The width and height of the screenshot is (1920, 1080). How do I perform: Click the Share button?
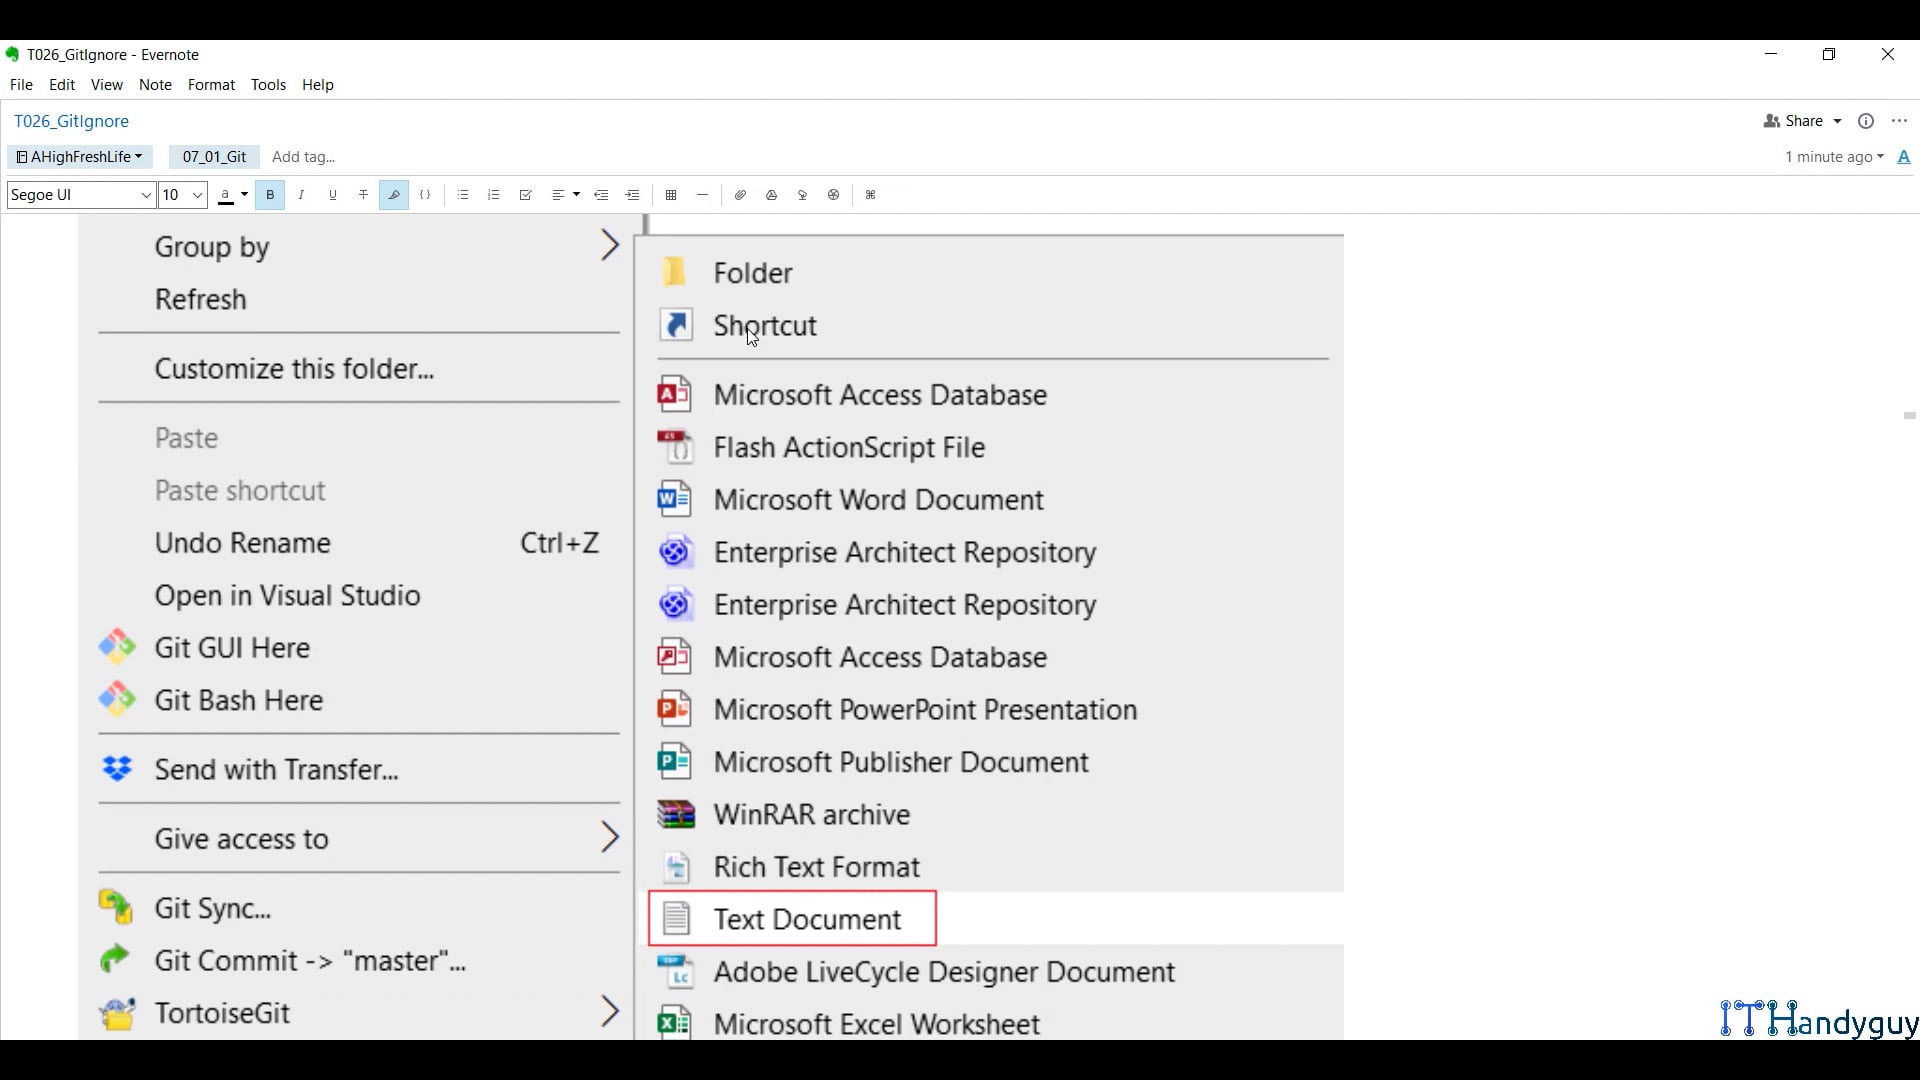point(1803,121)
